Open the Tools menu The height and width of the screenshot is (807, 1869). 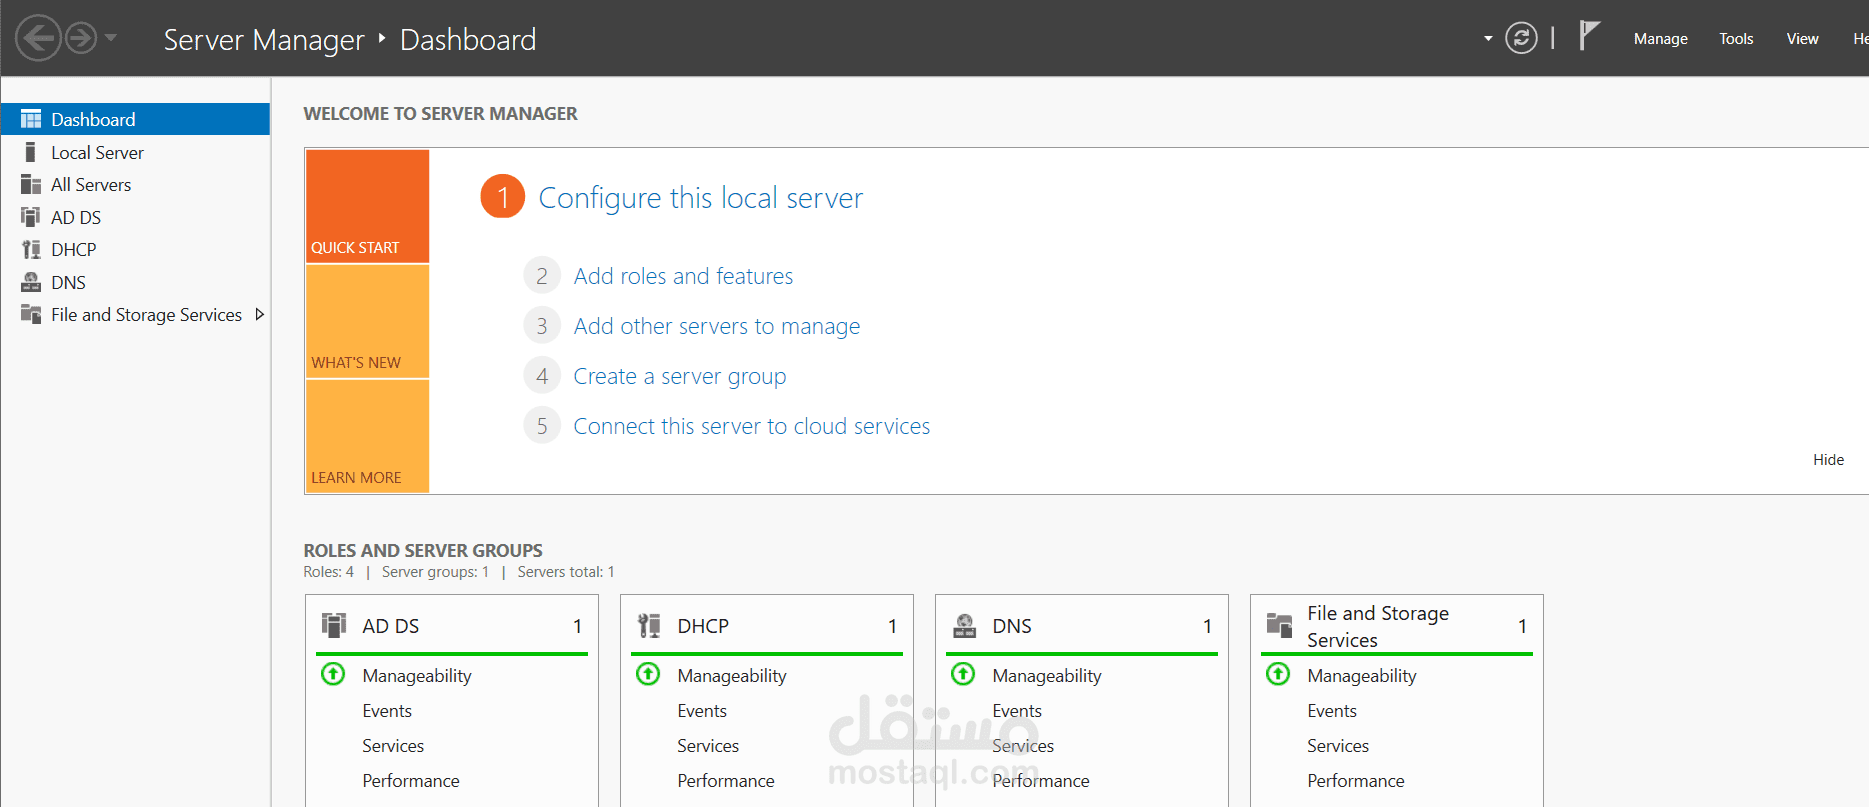[x=1736, y=39]
